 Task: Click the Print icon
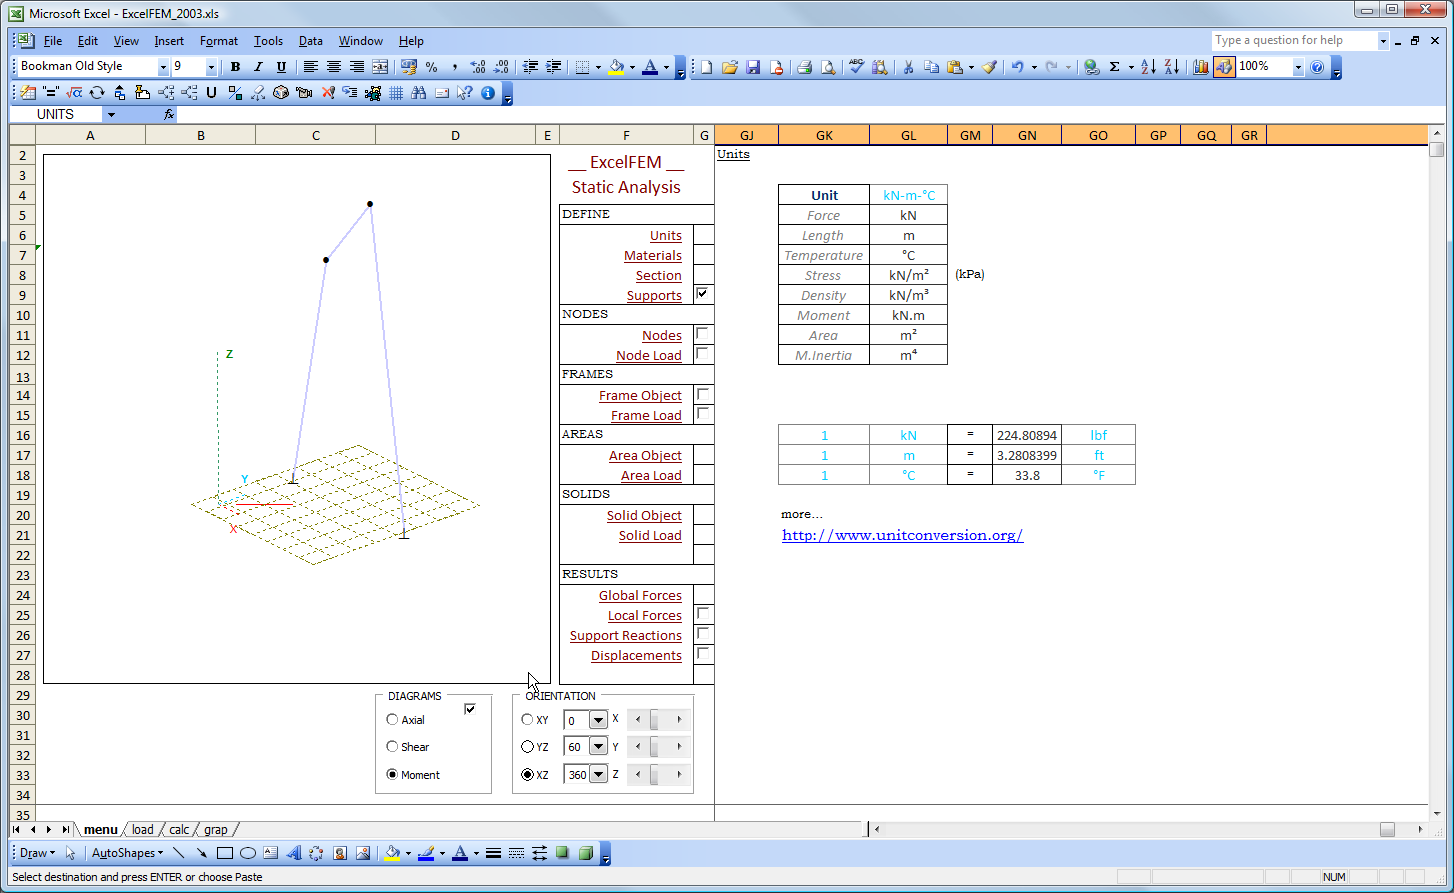click(804, 67)
